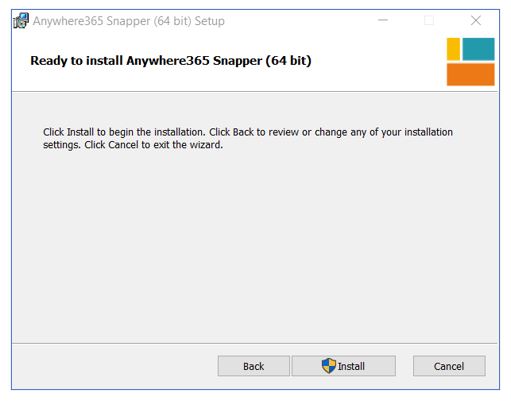Viewport: 511px width, 401px height.
Task: Click the orange block of the logo
Action: [x=471, y=74]
